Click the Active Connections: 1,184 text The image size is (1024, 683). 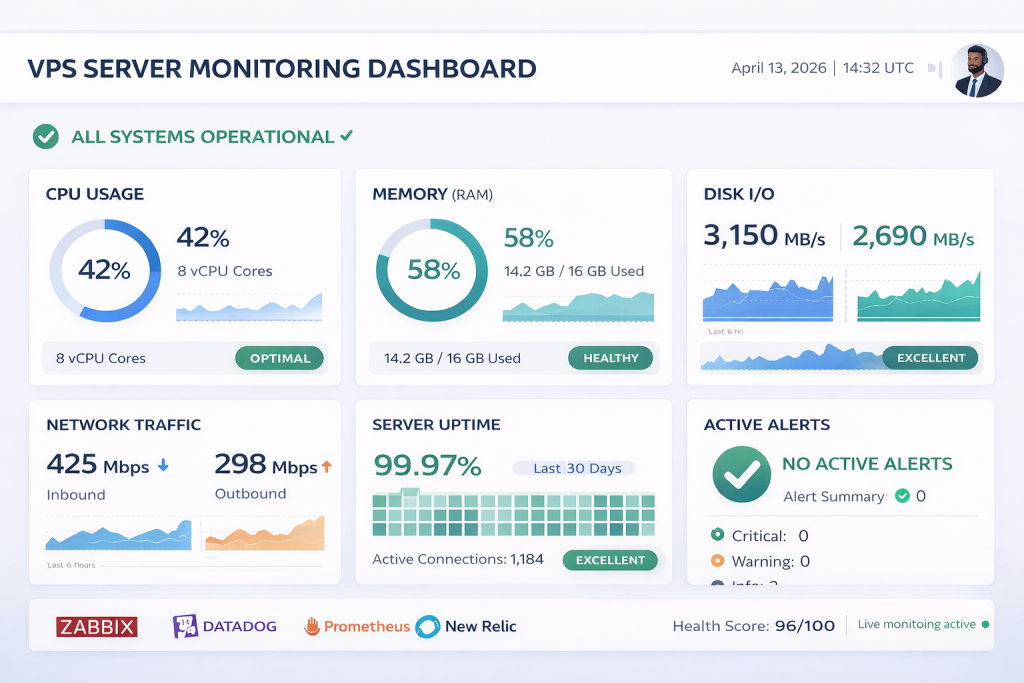(x=458, y=559)
